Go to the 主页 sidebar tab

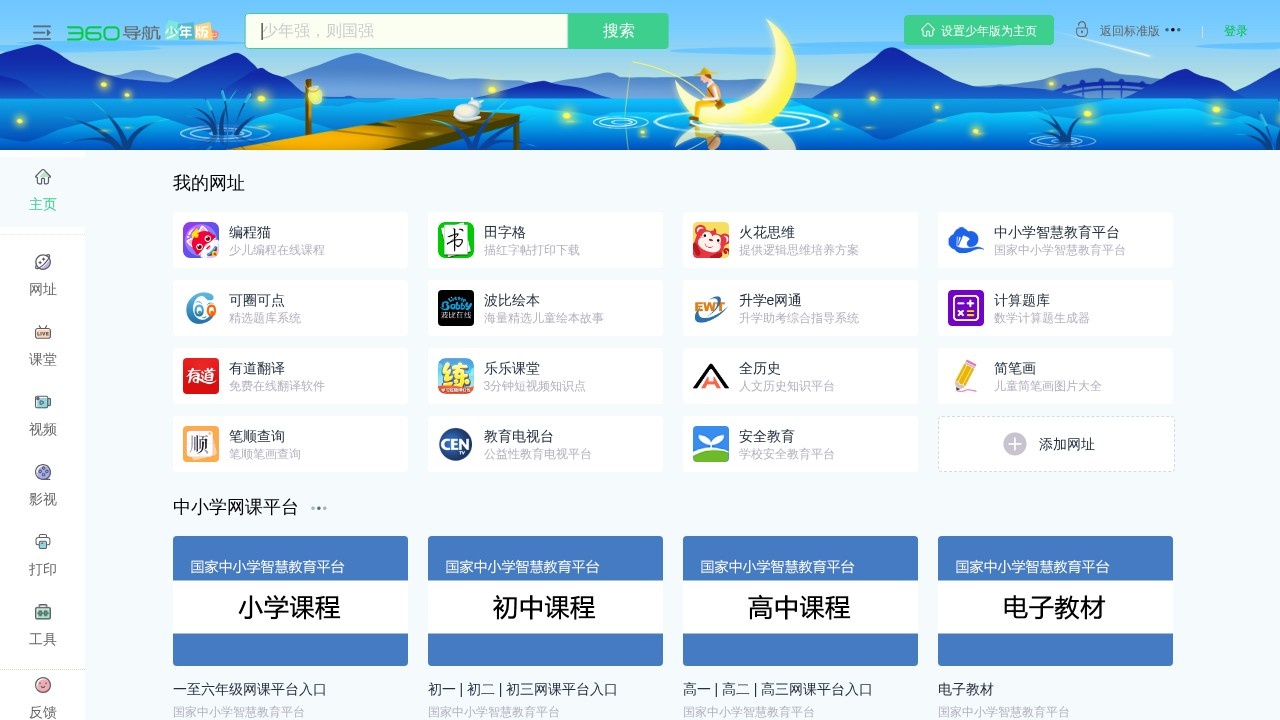(43, 190)
